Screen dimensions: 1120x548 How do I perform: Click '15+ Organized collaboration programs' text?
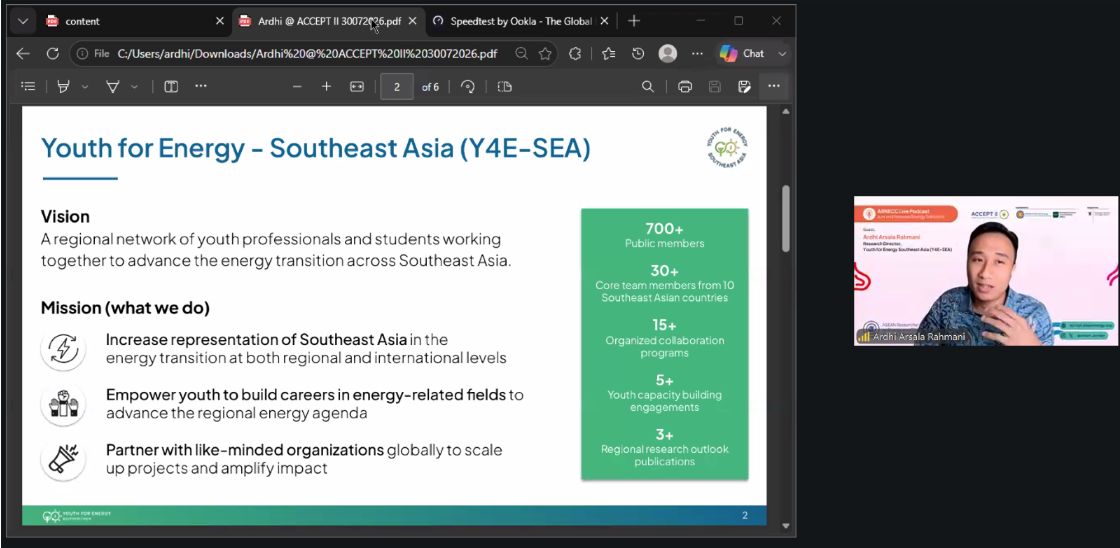[x=664, y=338]
